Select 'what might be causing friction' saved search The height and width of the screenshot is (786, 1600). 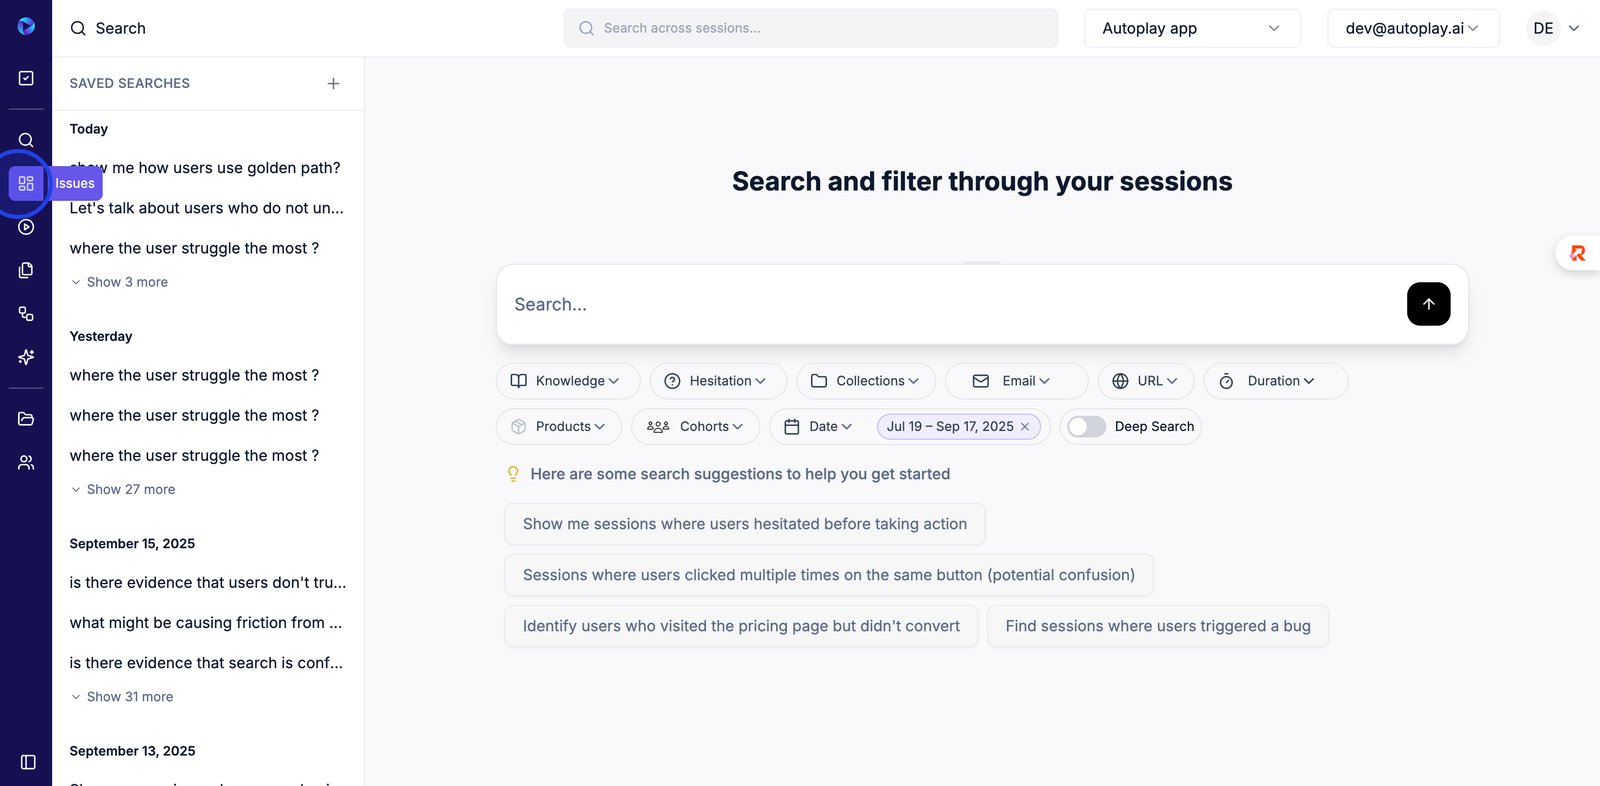pos(205,623)
